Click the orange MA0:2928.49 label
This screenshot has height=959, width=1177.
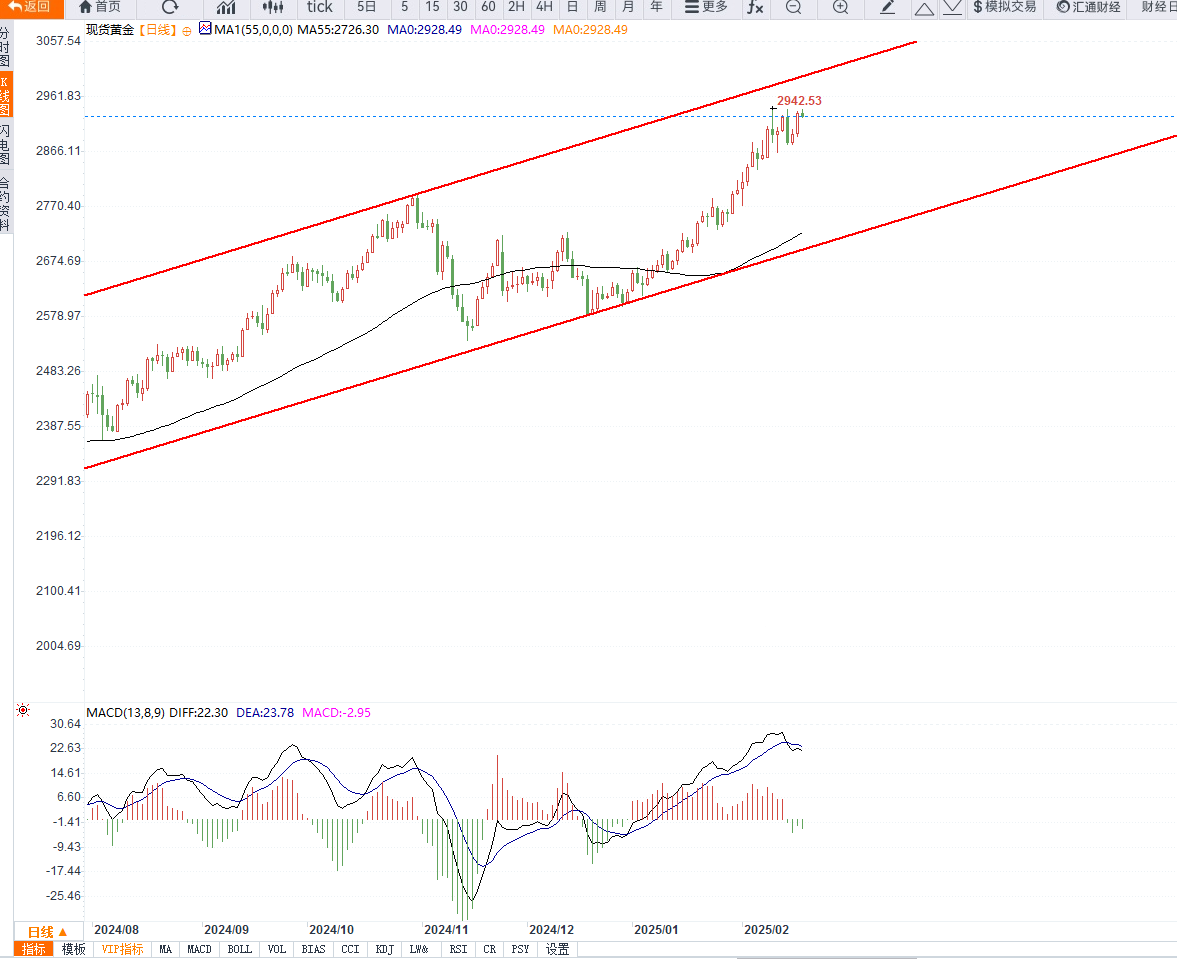pyautogui.click(x=590, y=30)
